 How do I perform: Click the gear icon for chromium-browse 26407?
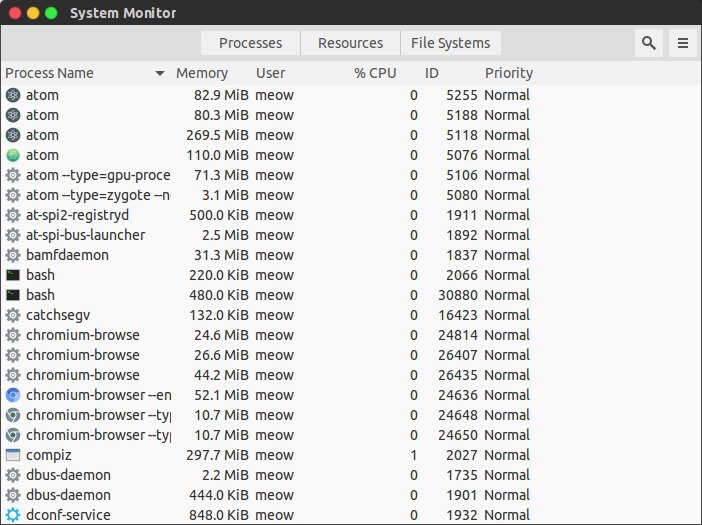point(13,355)
